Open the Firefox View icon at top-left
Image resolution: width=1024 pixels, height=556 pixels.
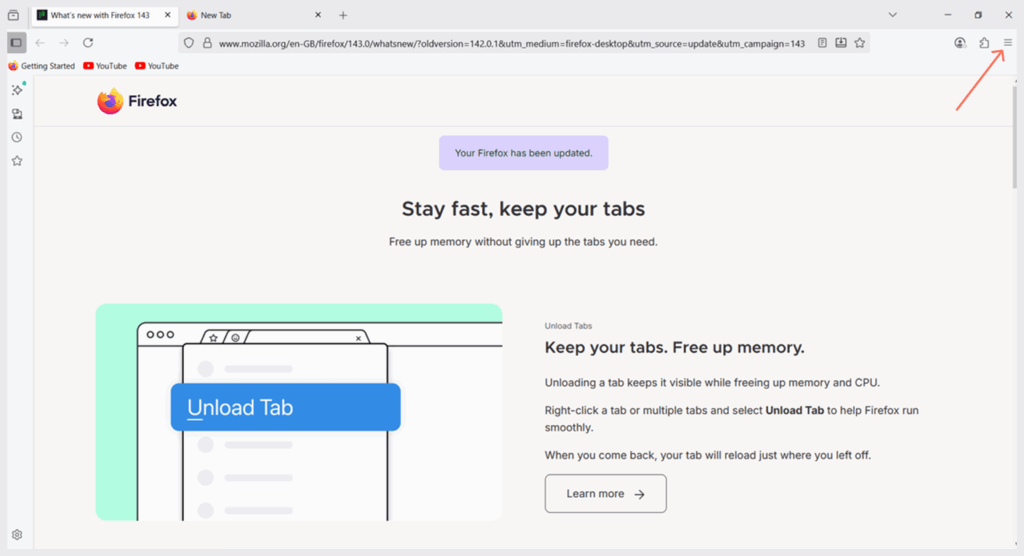tap(13, 15)
